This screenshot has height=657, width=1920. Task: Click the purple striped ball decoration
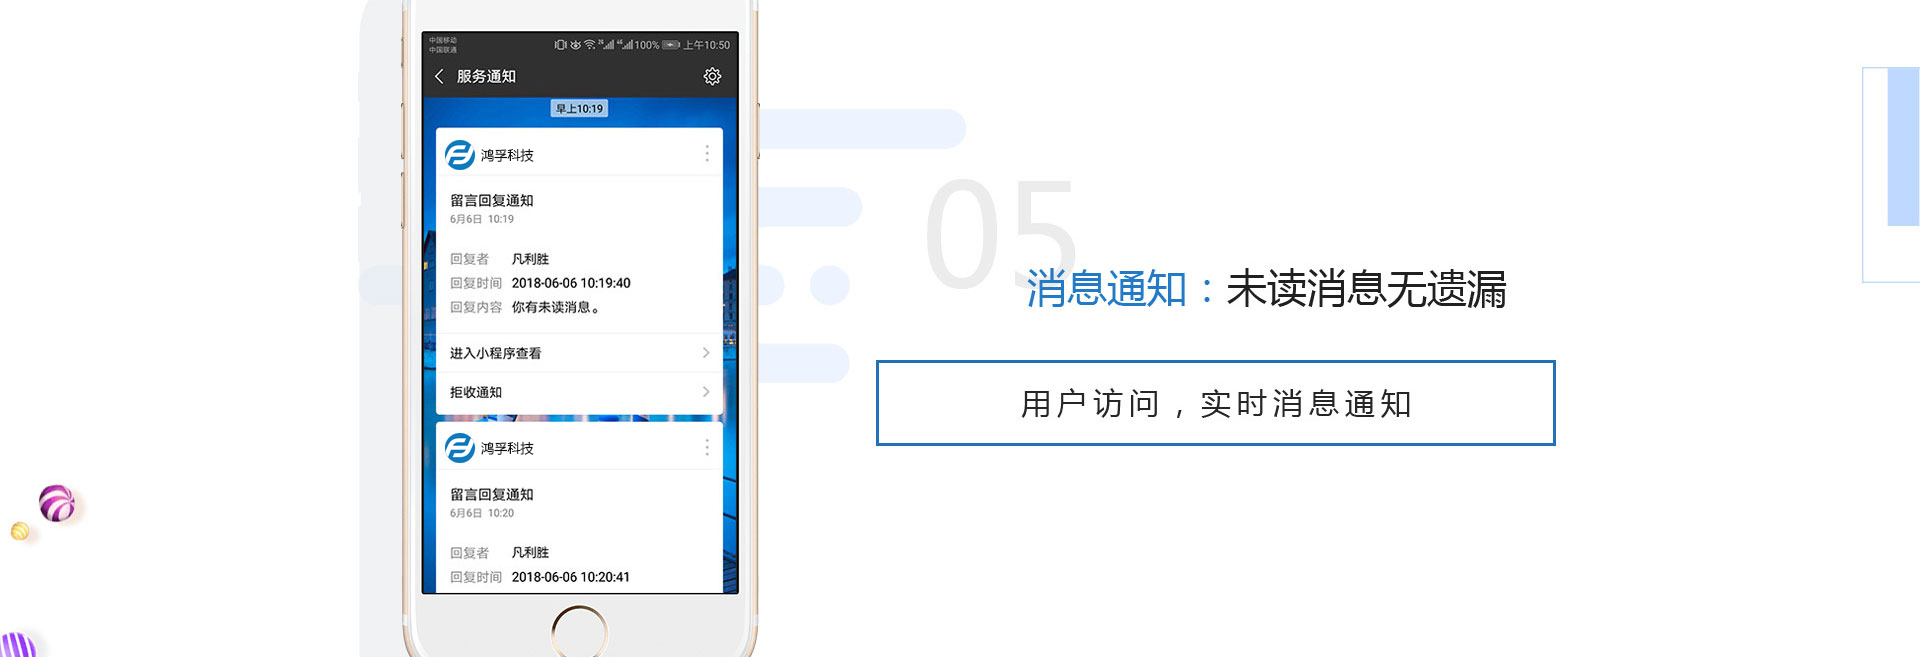(x=57, y=503)
